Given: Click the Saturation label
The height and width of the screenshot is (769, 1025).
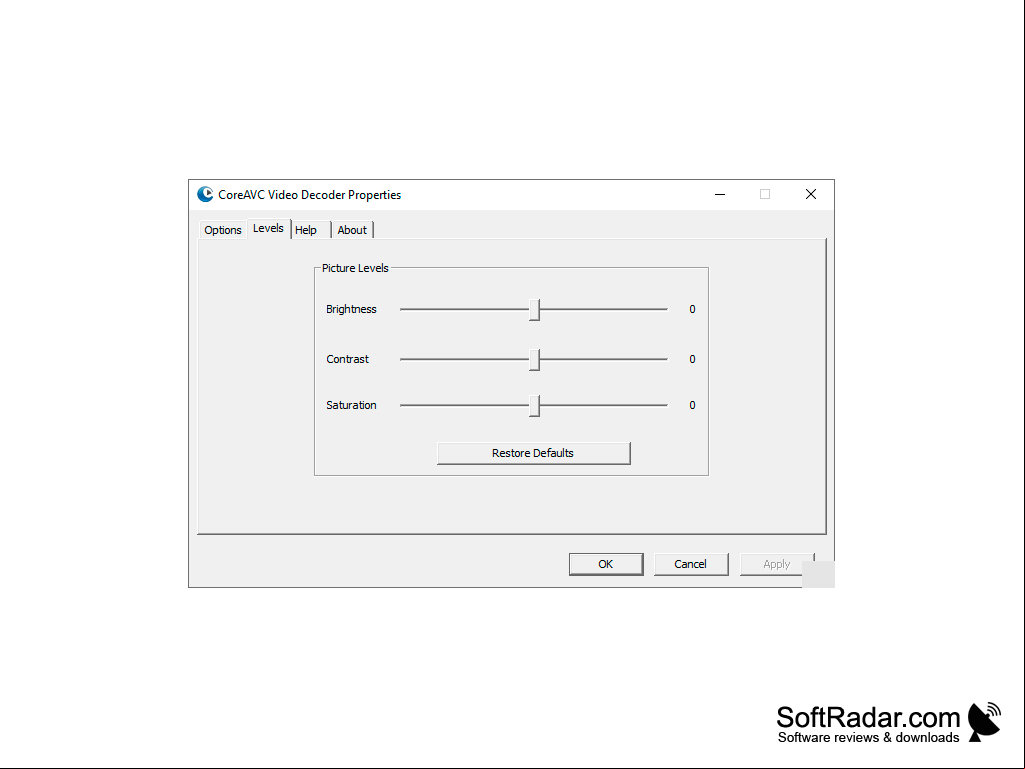Looking at the screenshot, I should coord(351,405).
